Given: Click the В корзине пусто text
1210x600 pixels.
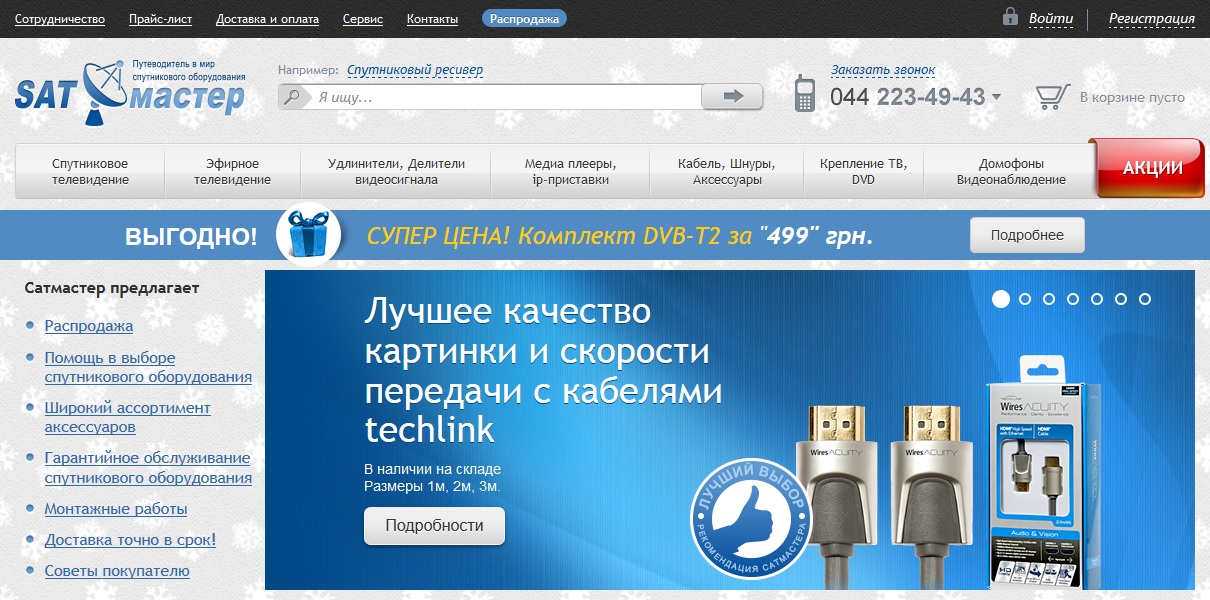Looking at the screenshot, I should point(1132,97).
